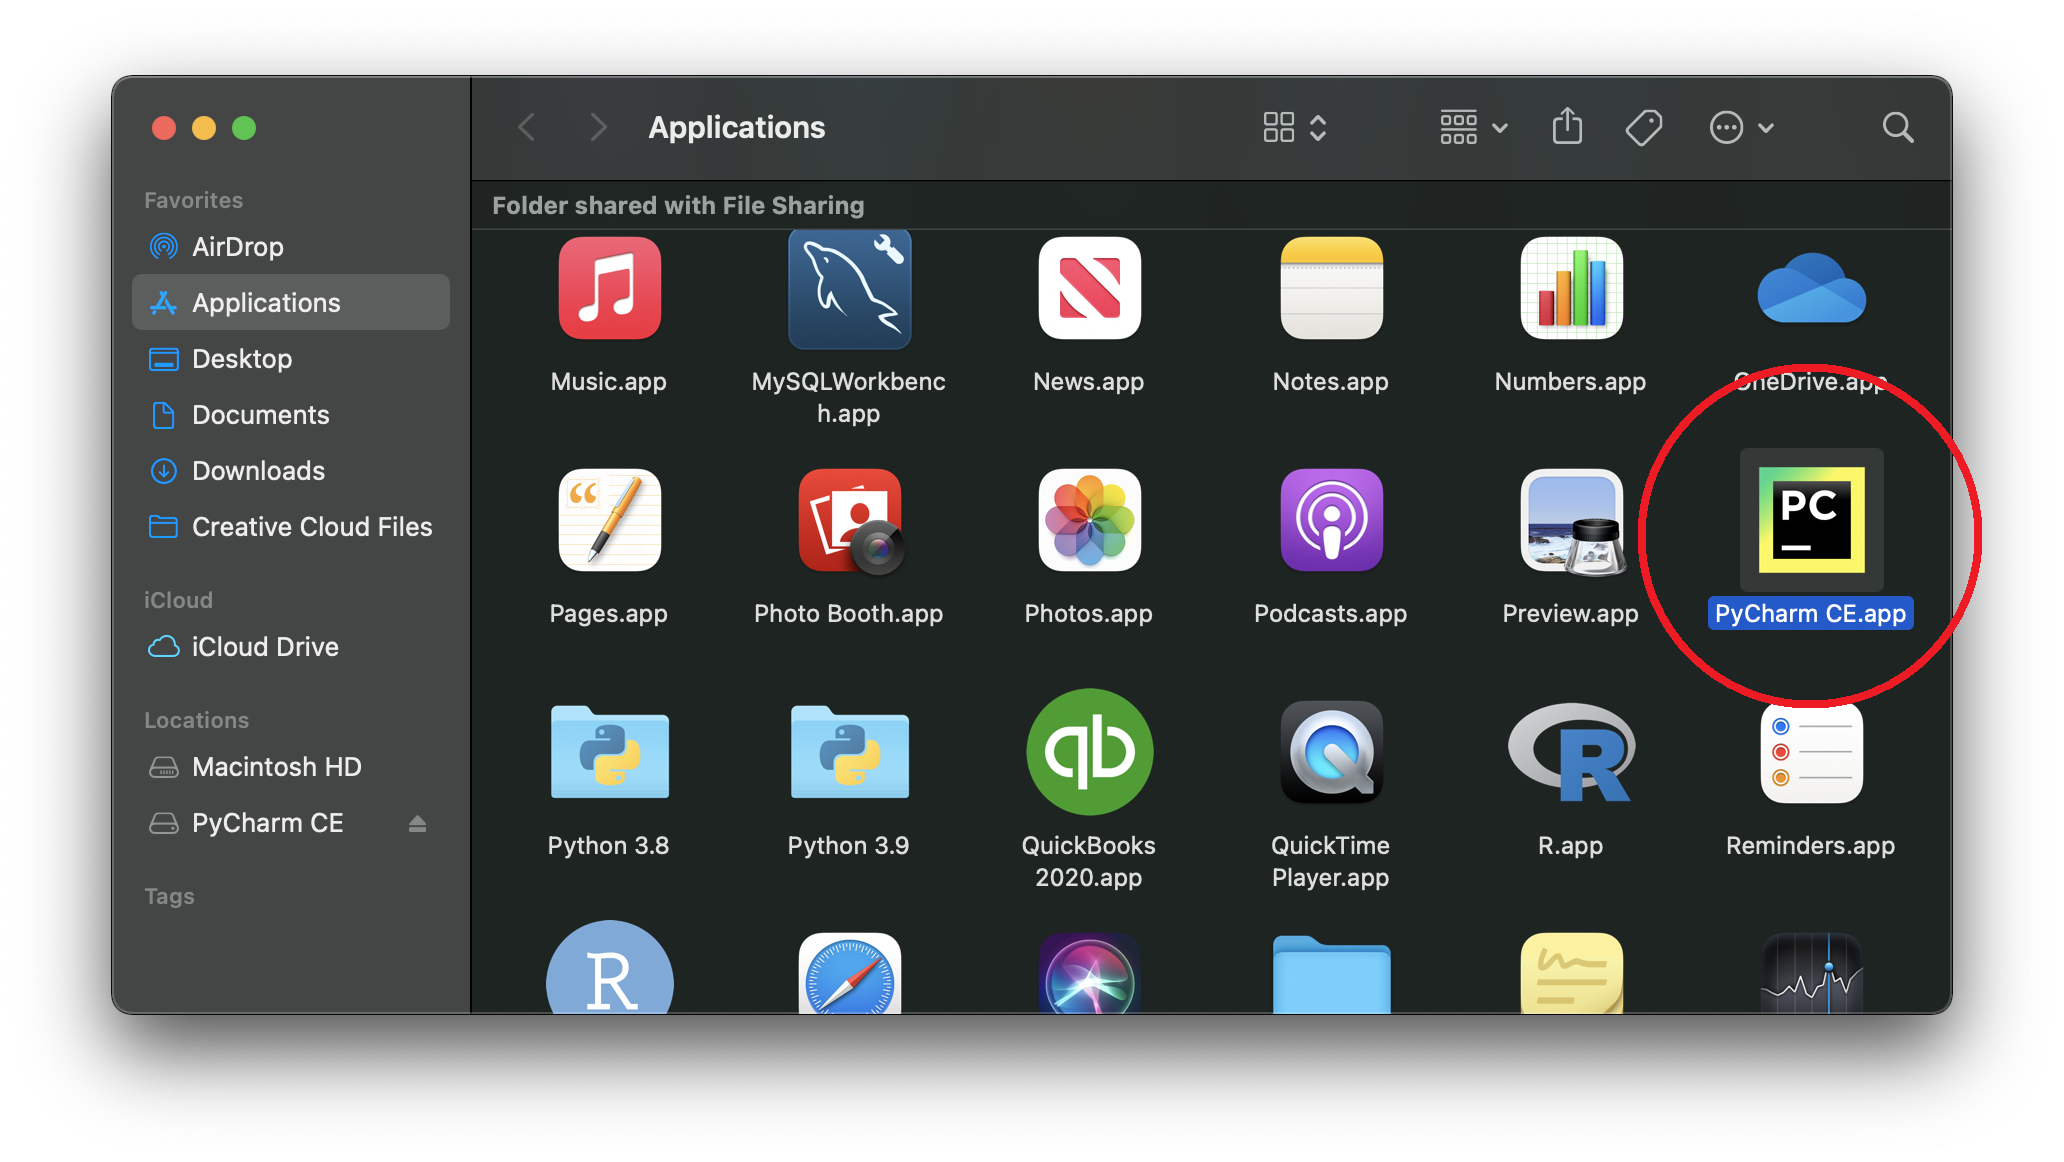
Task: Click the Reminders.app filename label
Action: click(x=1811, y=845)
